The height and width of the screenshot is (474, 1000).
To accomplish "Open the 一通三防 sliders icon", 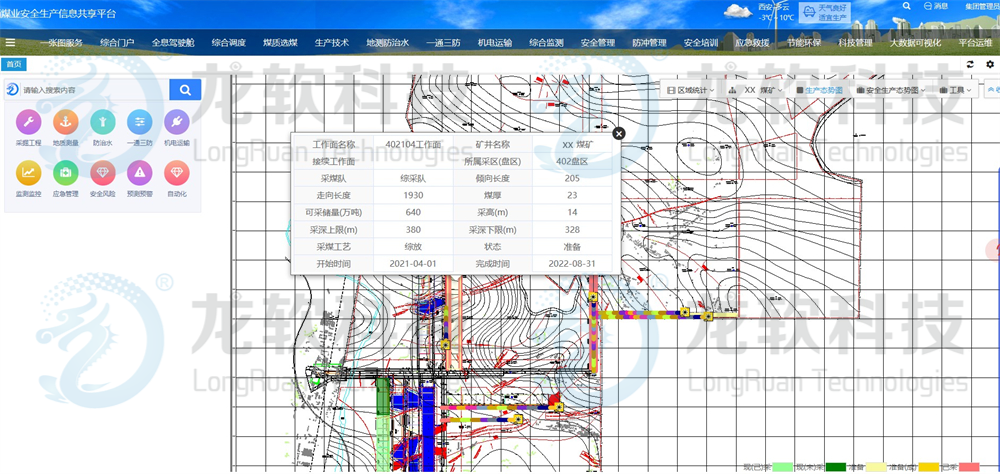I will click(139, 122).
